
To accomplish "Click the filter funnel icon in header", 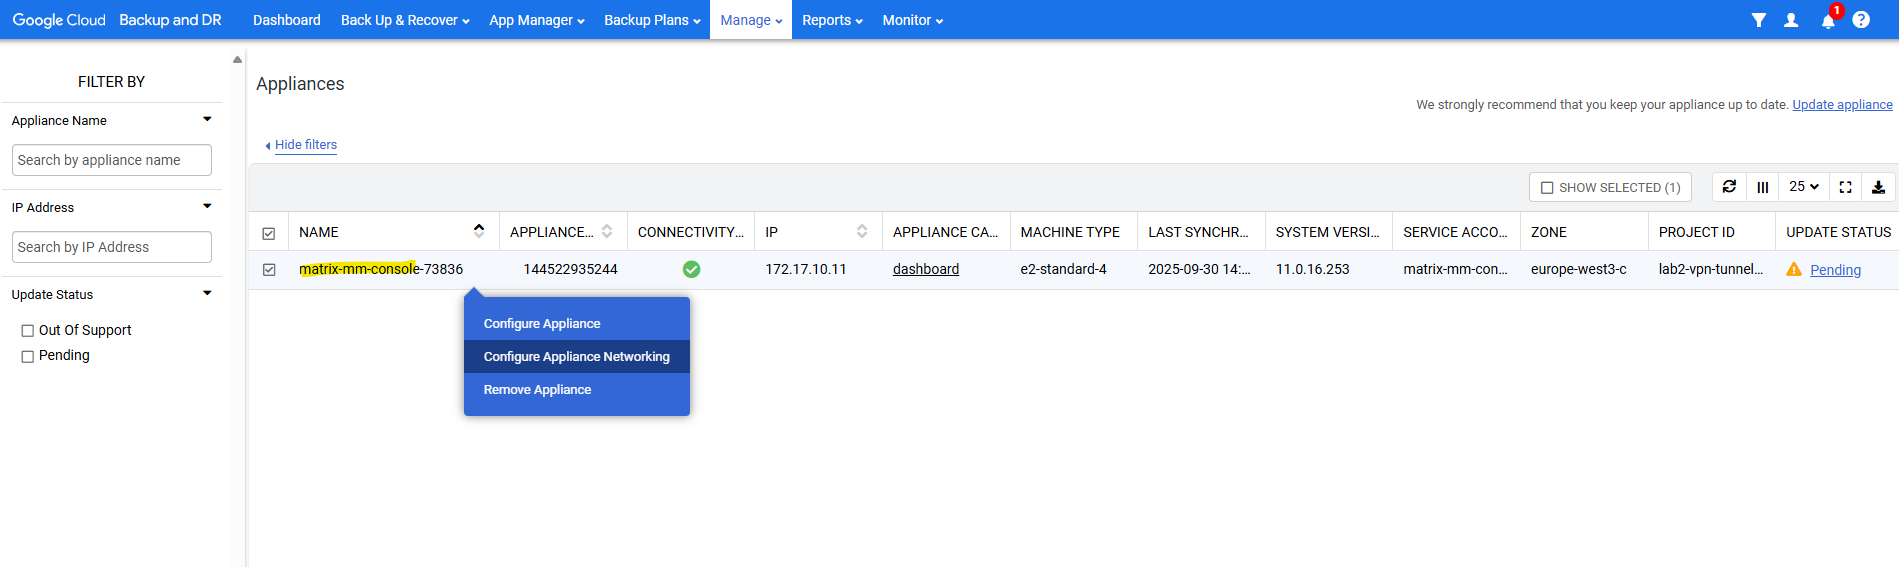I will coord(1758,20).
